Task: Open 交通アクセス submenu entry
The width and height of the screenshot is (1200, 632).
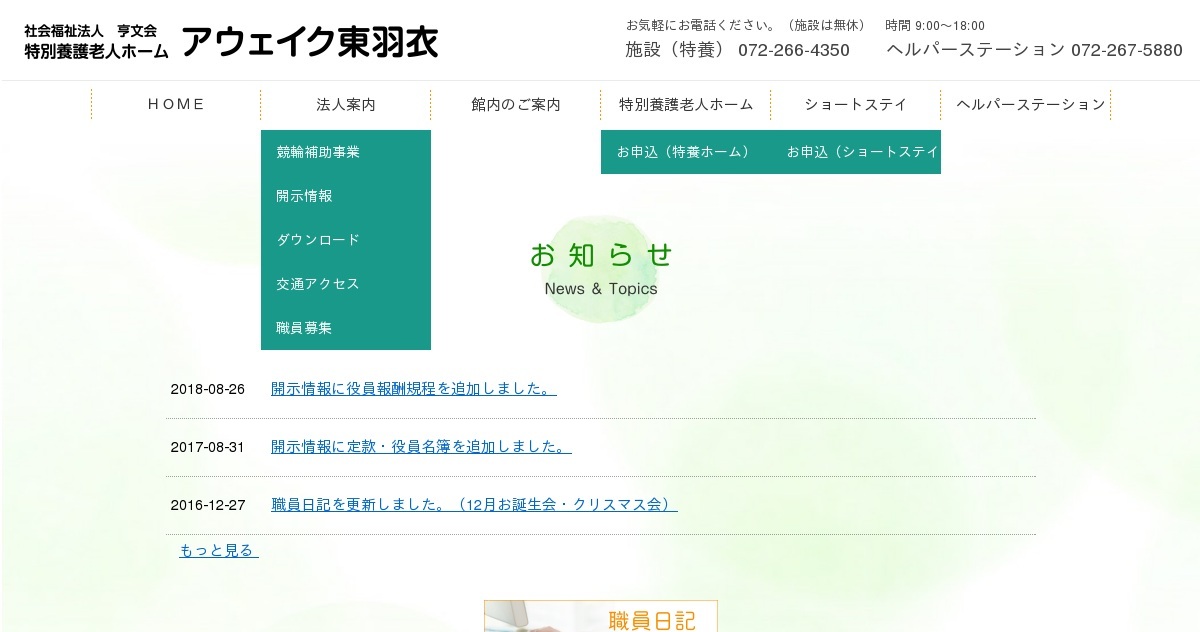Action: point(346,284)
